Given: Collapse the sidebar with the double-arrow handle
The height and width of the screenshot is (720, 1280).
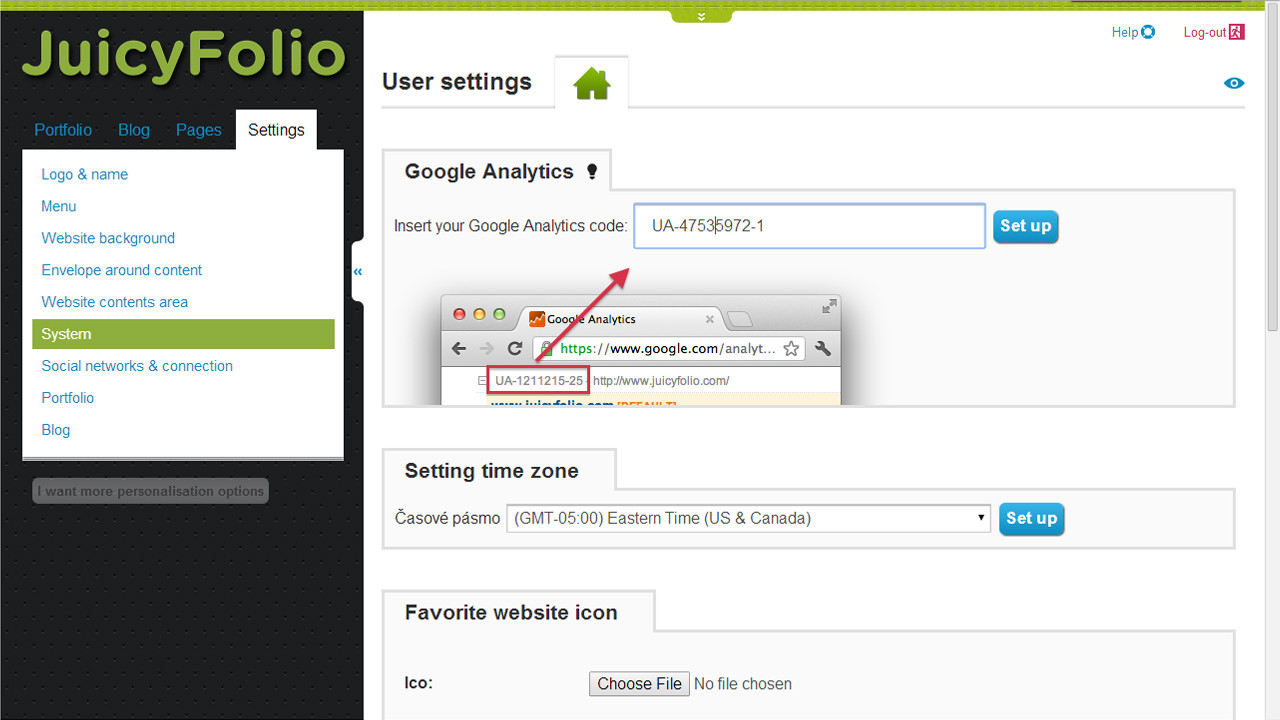Looking at the screenshot, I should coord(357,271).
